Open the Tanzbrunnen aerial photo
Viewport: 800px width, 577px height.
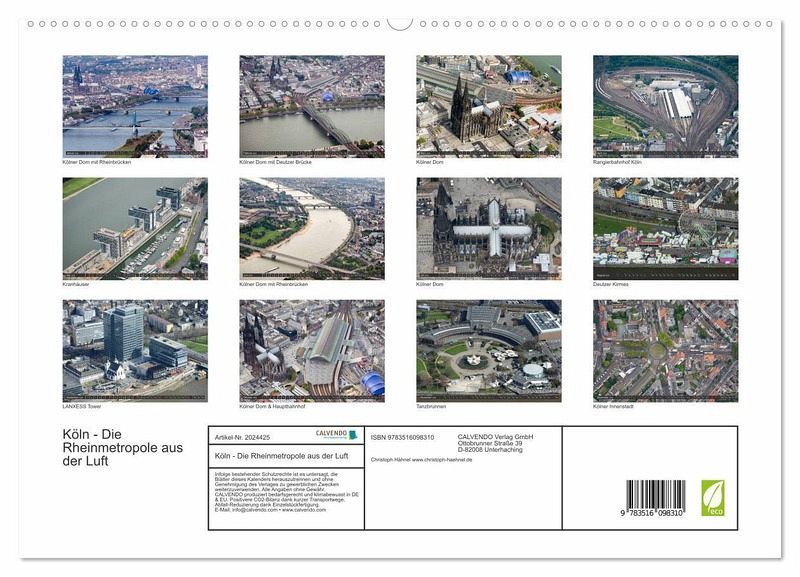click(x=489, y=351)
